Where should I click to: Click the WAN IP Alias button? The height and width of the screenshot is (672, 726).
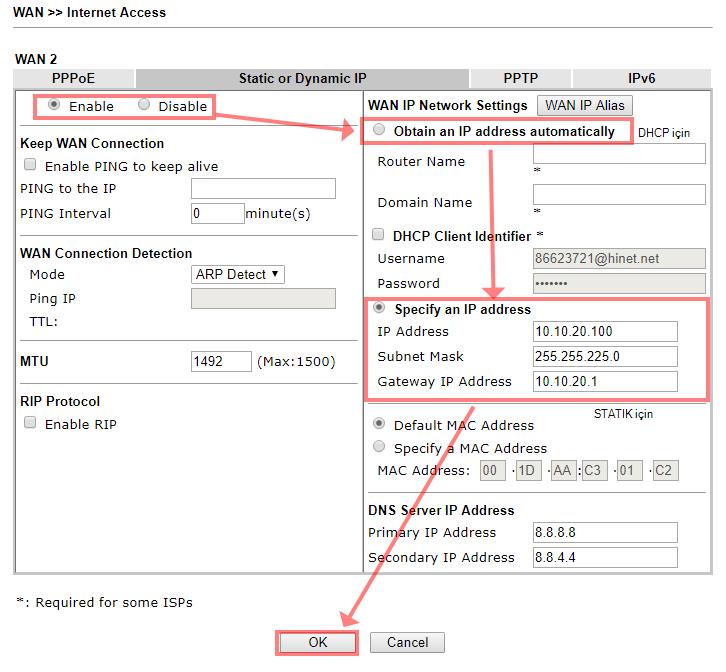[585, 105]
